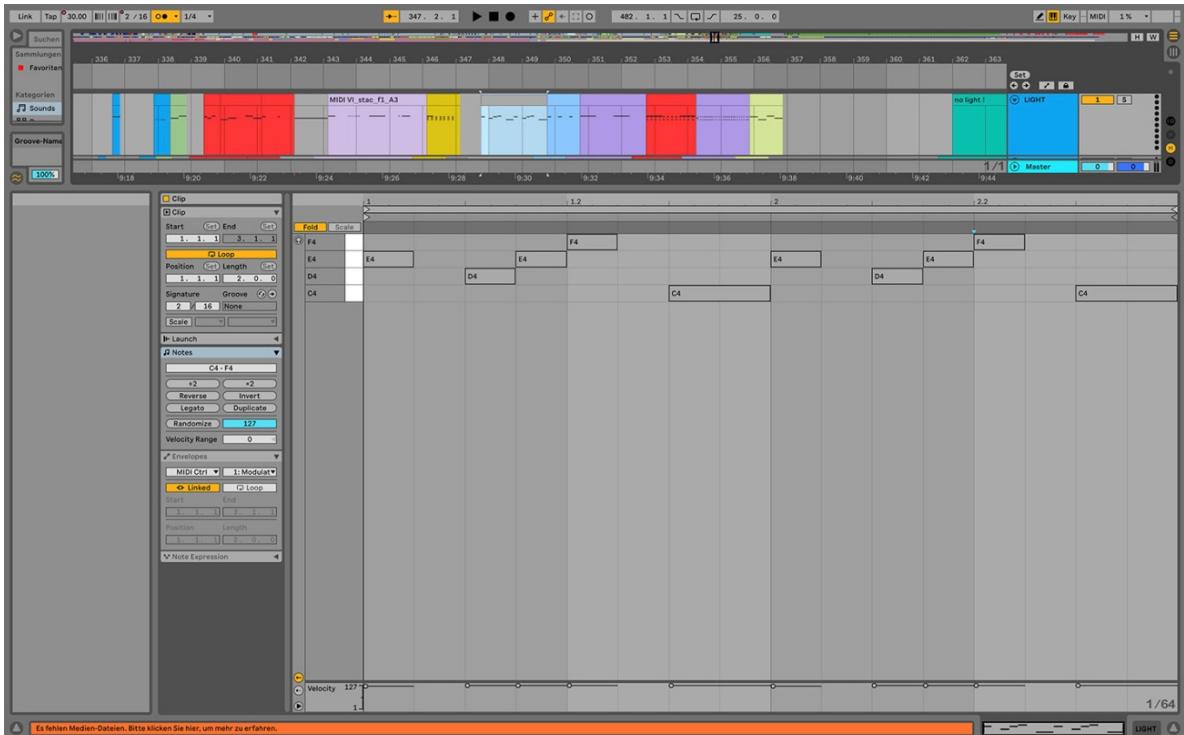Enable Key Map Mode
The image size is (1184, 735).
(1069, 16)
